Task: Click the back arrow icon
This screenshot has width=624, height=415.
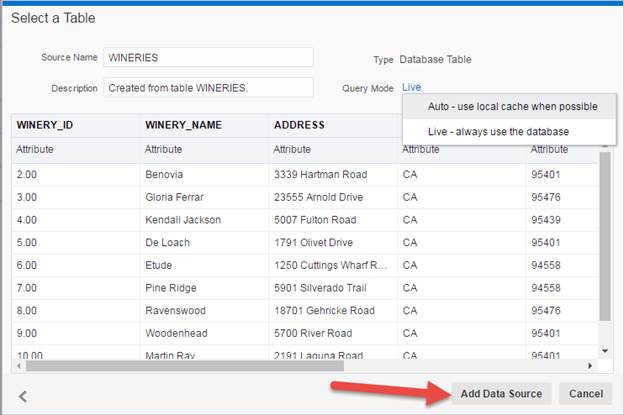Action: click(23, 396)
